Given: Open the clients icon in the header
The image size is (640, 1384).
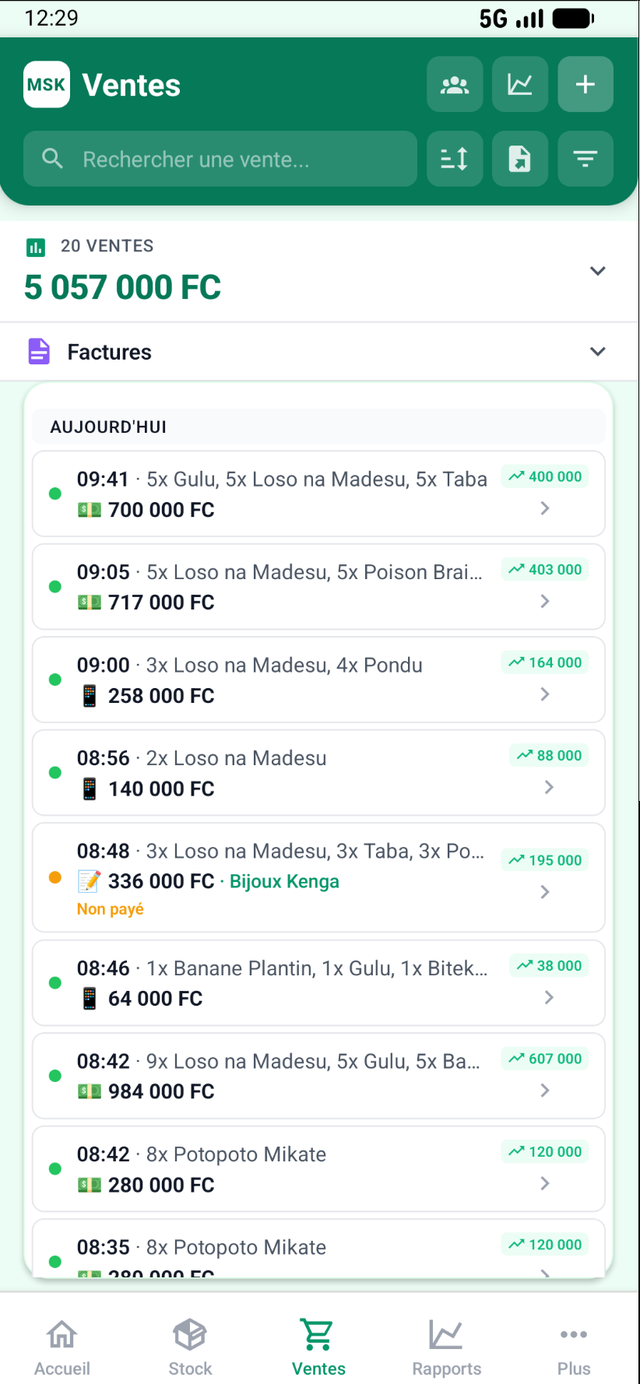Looking at the screenshot, I should 455,85.
